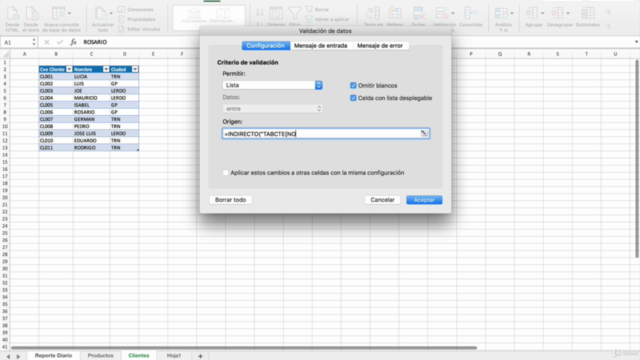Switch to the Mensaje de error tab
Viewport: 640px width, 360px height.
pyautogui.click(x=380, y=46)
